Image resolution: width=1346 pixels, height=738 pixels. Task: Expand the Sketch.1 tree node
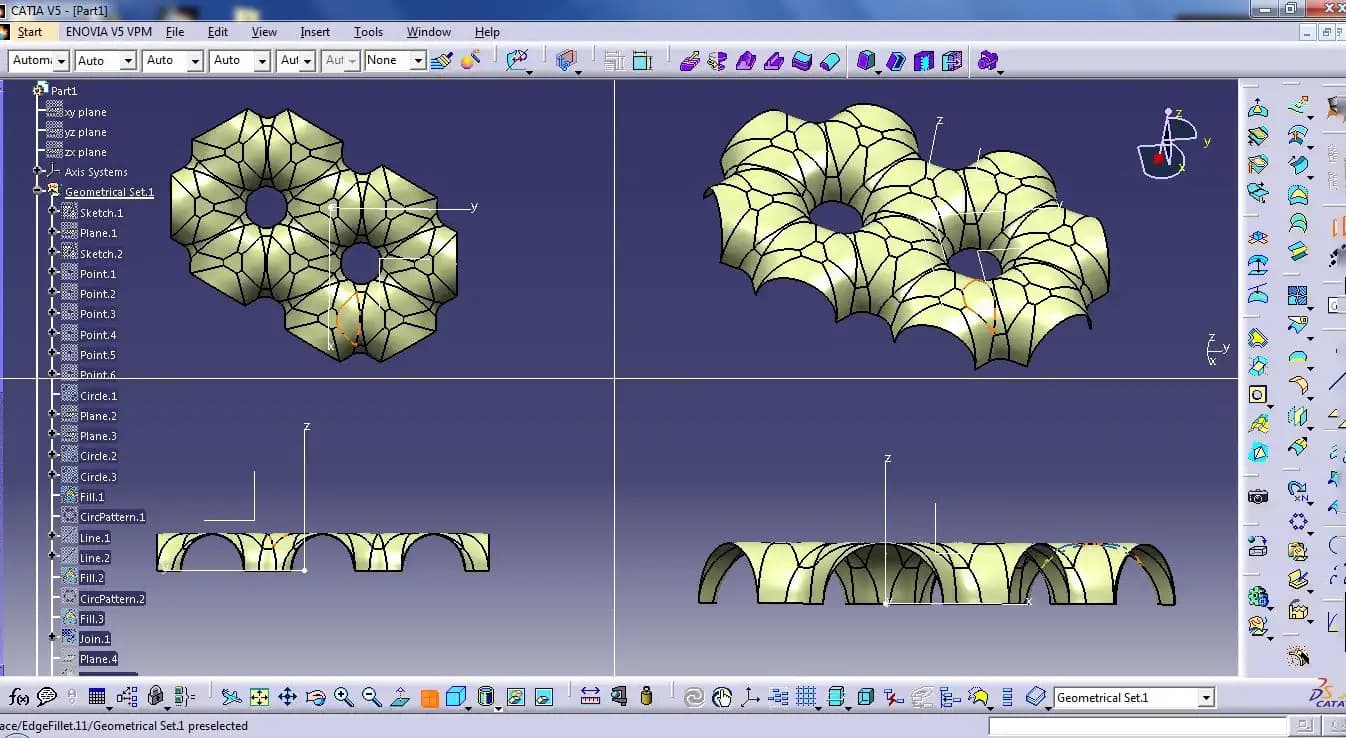click(54, 212)
